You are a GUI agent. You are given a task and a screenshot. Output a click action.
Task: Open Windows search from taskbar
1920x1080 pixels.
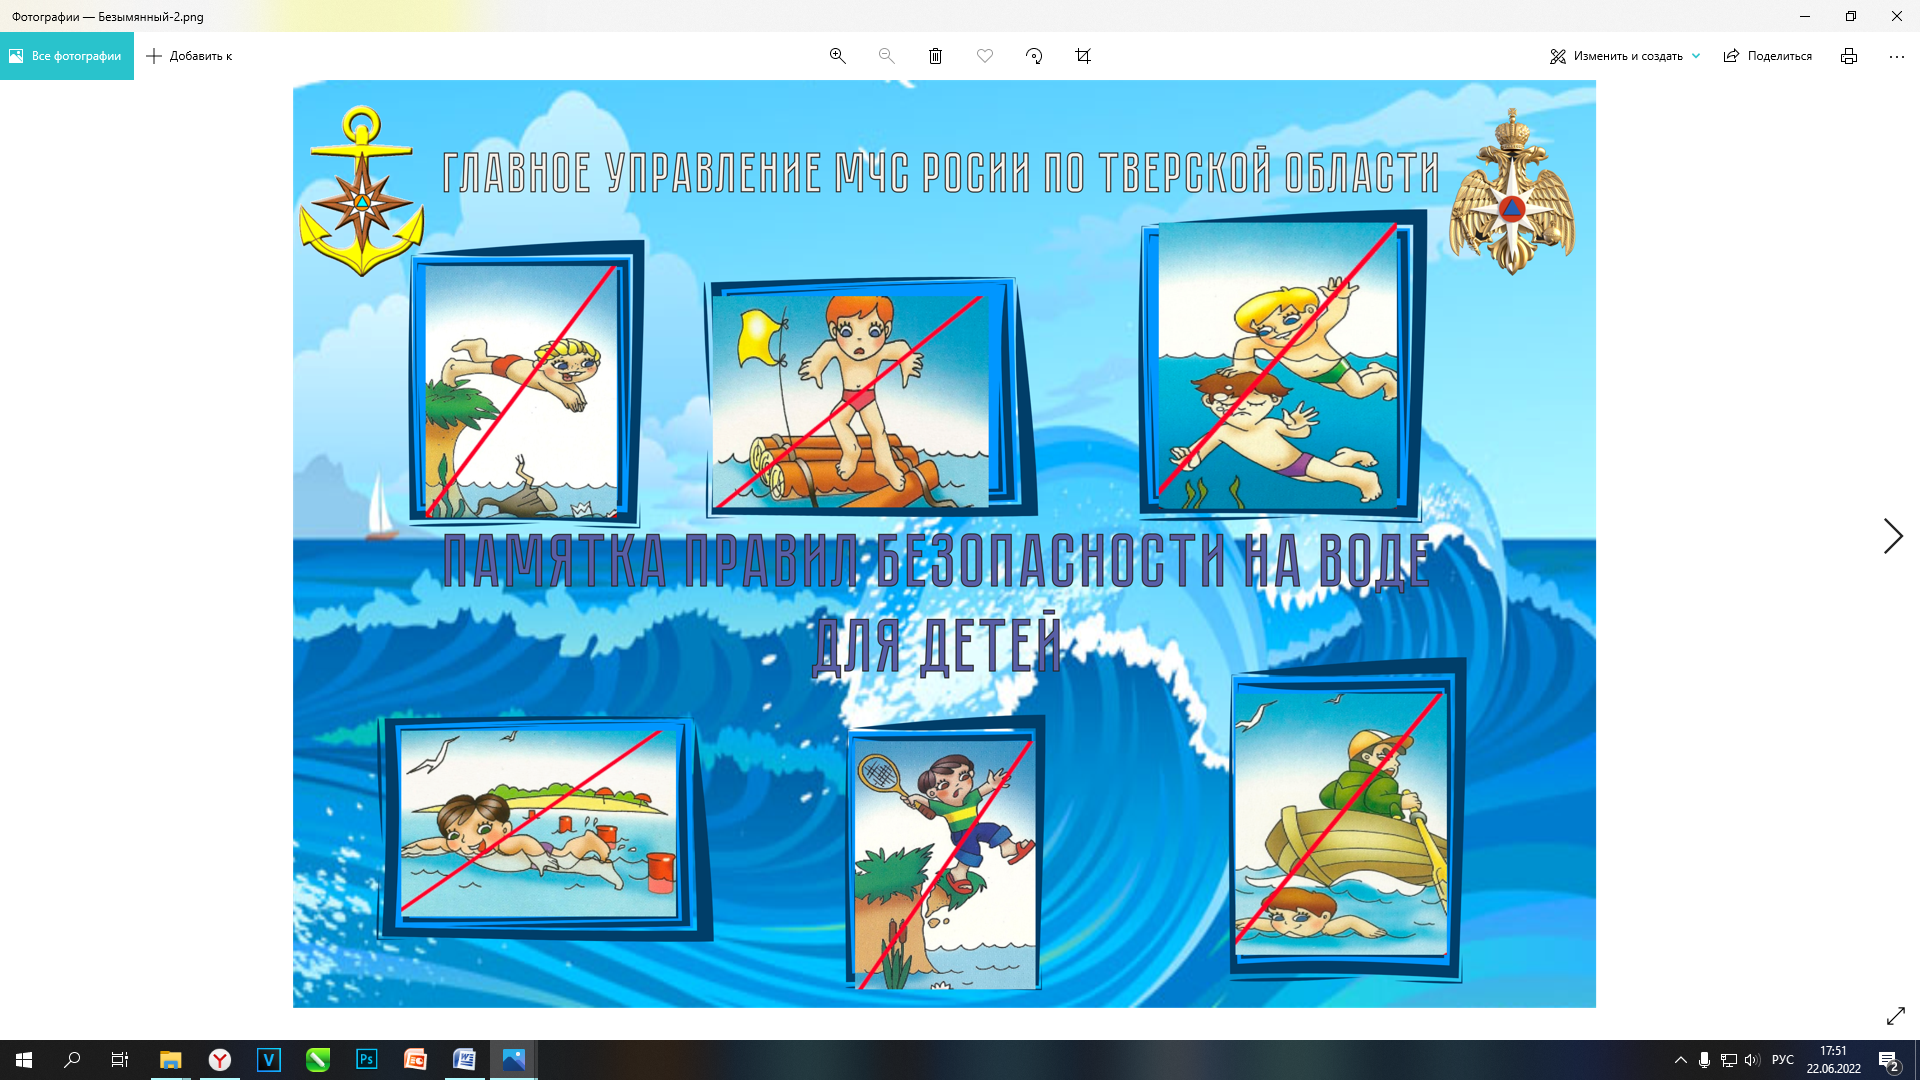tap(72, 1060)
